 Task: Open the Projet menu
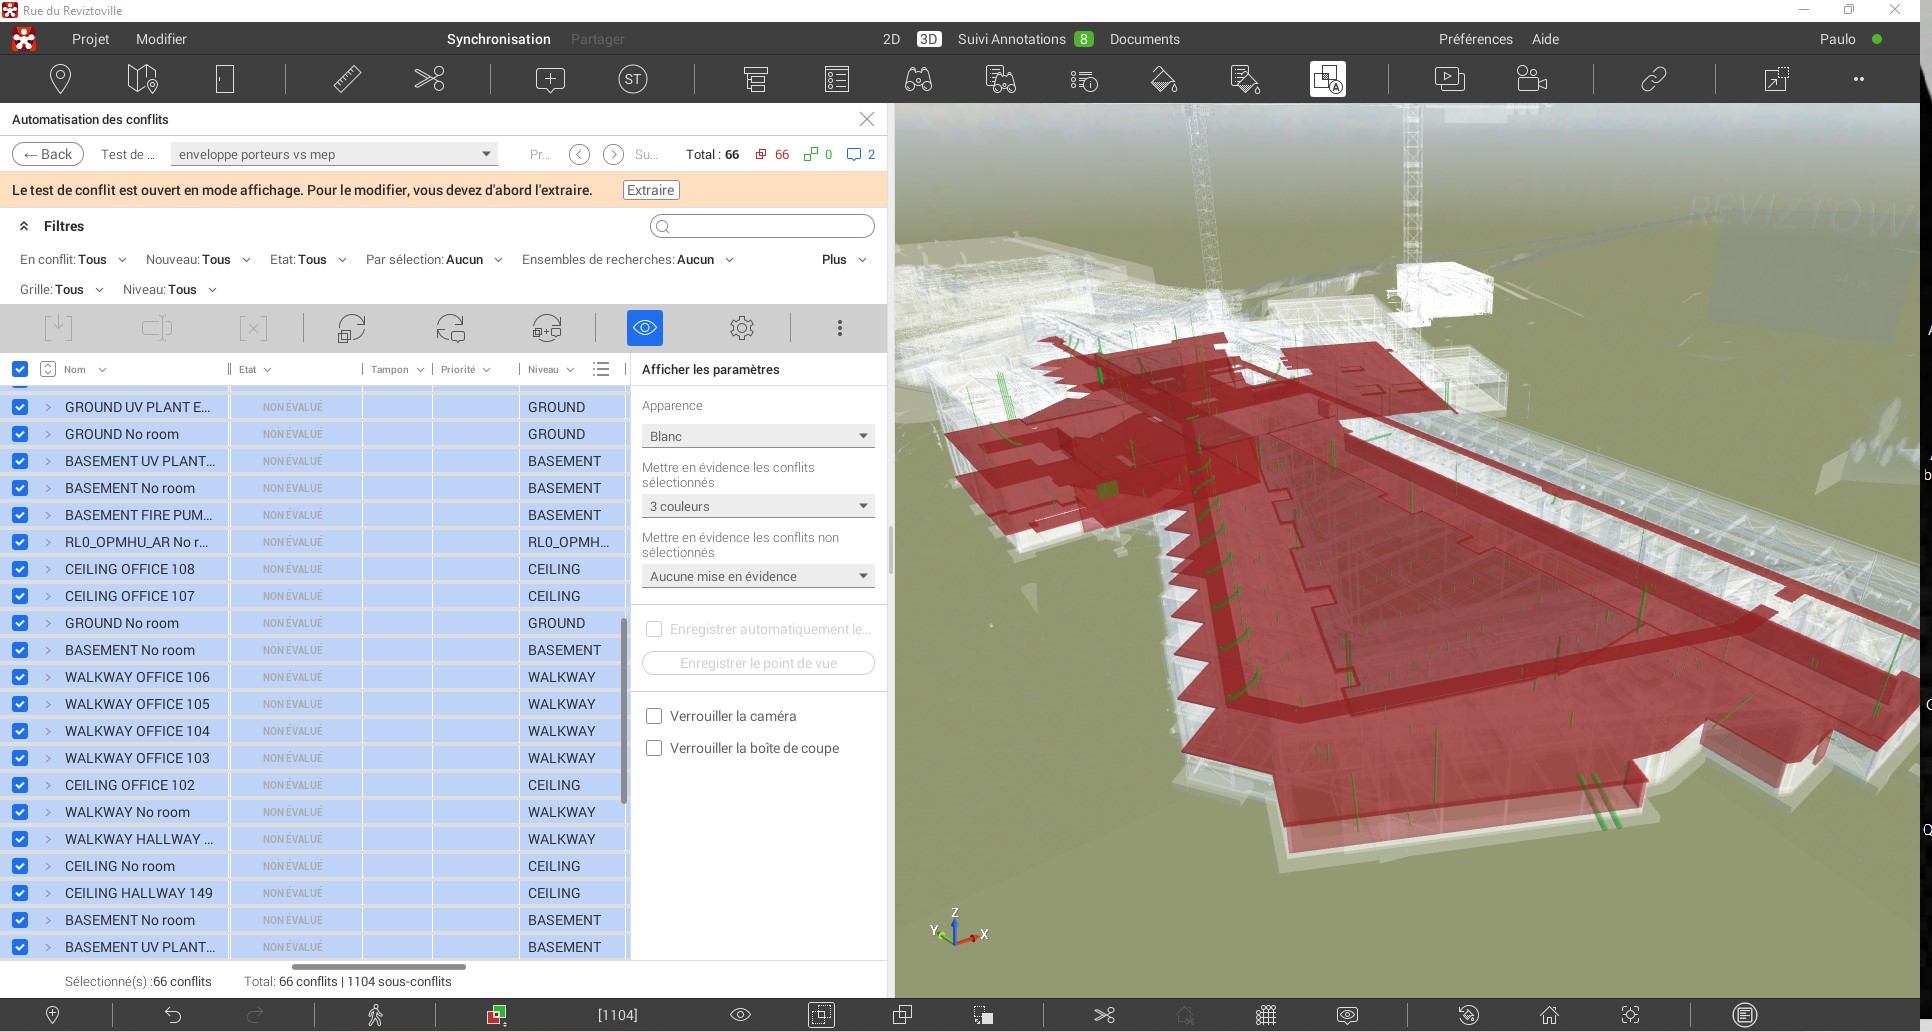(90, 39)
